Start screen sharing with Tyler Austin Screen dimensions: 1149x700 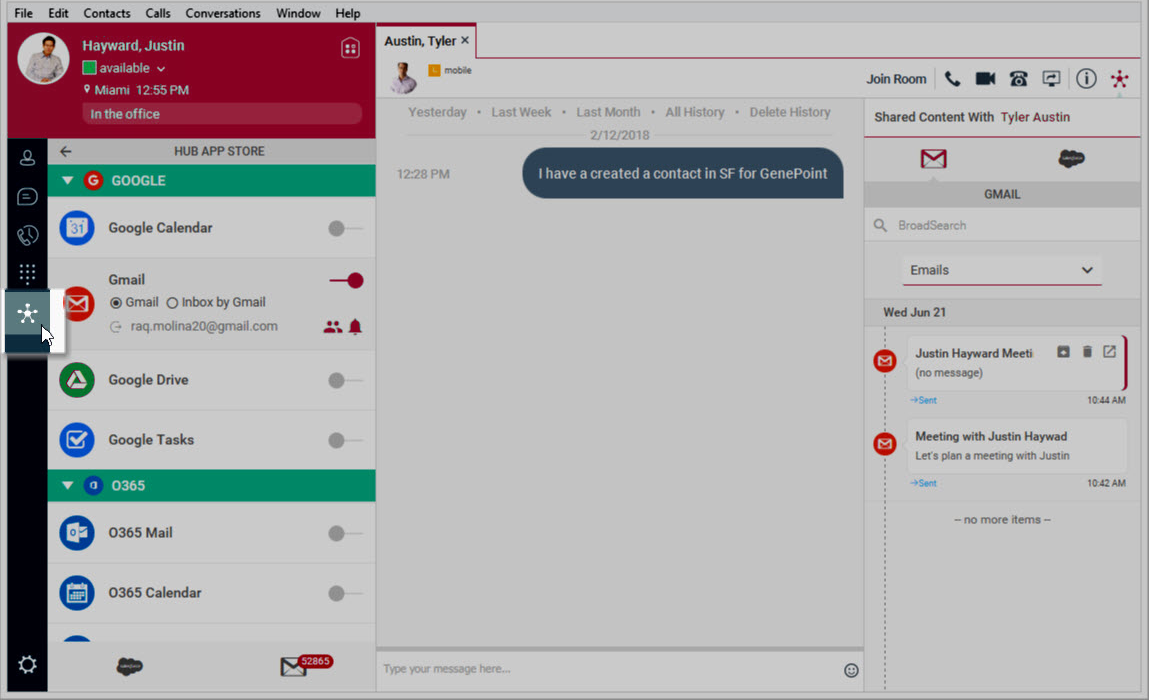[1052, 78]
